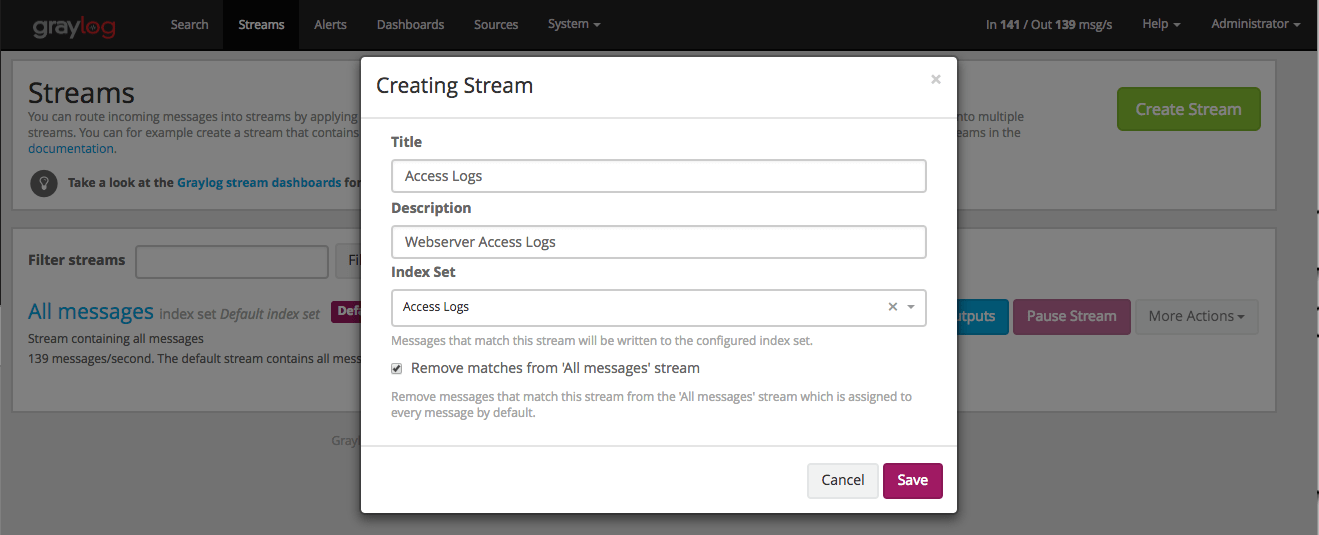Clear the Index Set selection with the x icon
Image resolution: width=1319 pixels, height=535 pixels.
click(893, 307)
